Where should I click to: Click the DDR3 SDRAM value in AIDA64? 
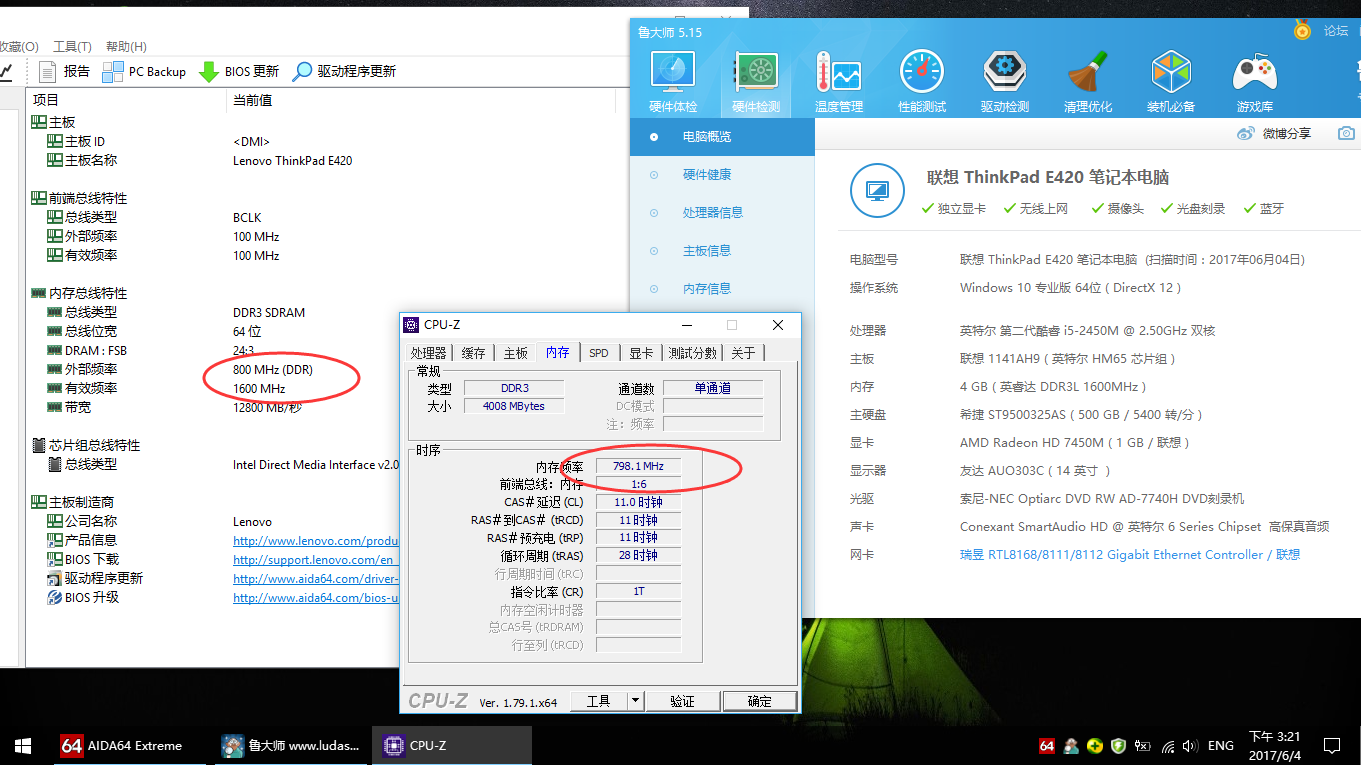click(269, 312)
